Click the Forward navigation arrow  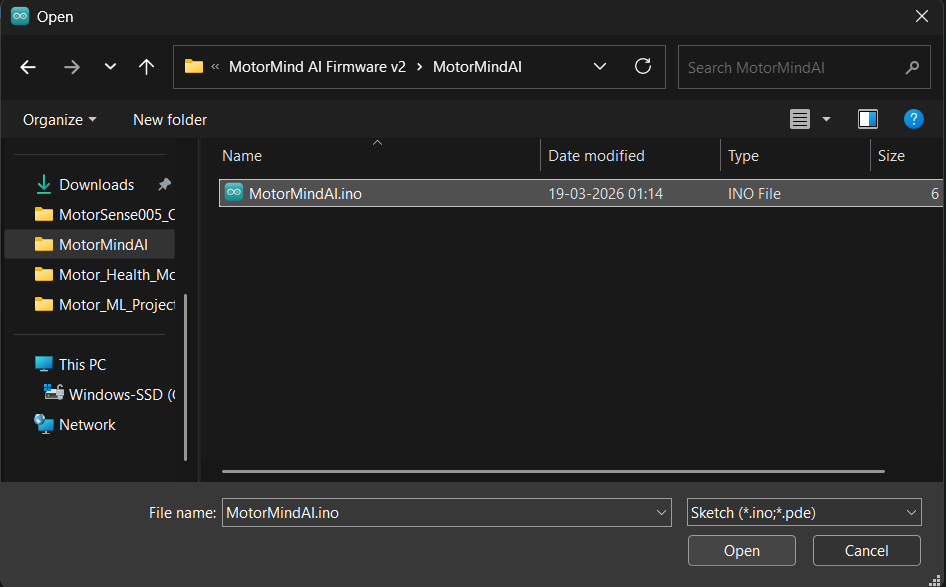click(71, 67)
